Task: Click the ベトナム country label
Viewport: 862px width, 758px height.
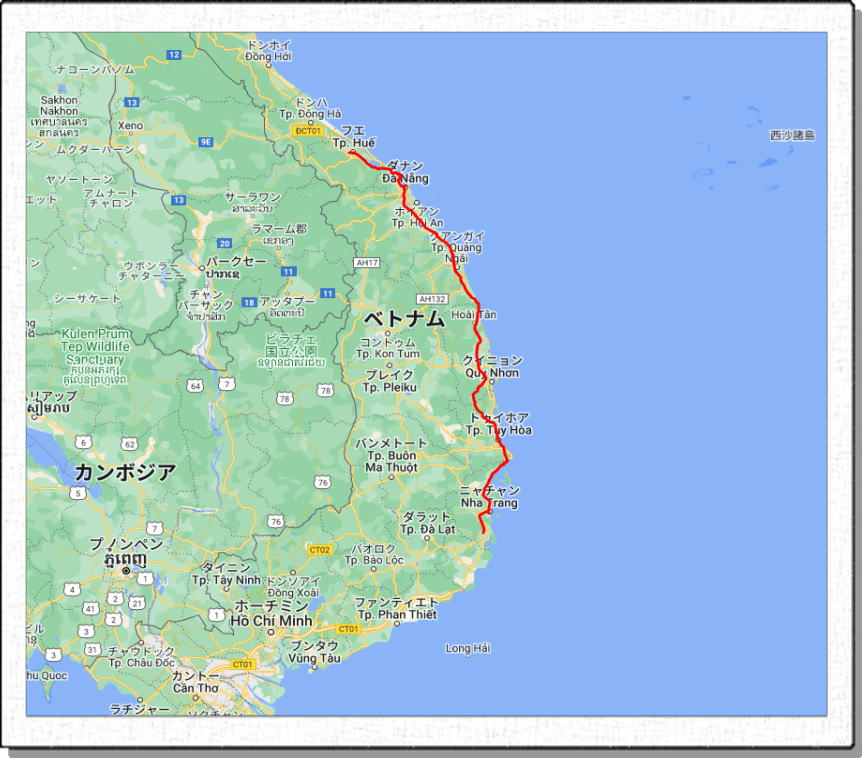Action: [x=404, y=319]
